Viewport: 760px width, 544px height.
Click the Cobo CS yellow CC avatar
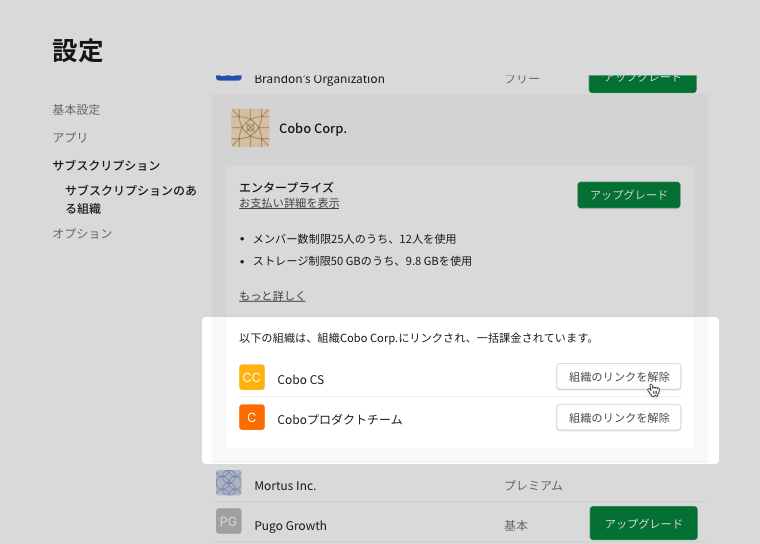[x=252, y=377]
